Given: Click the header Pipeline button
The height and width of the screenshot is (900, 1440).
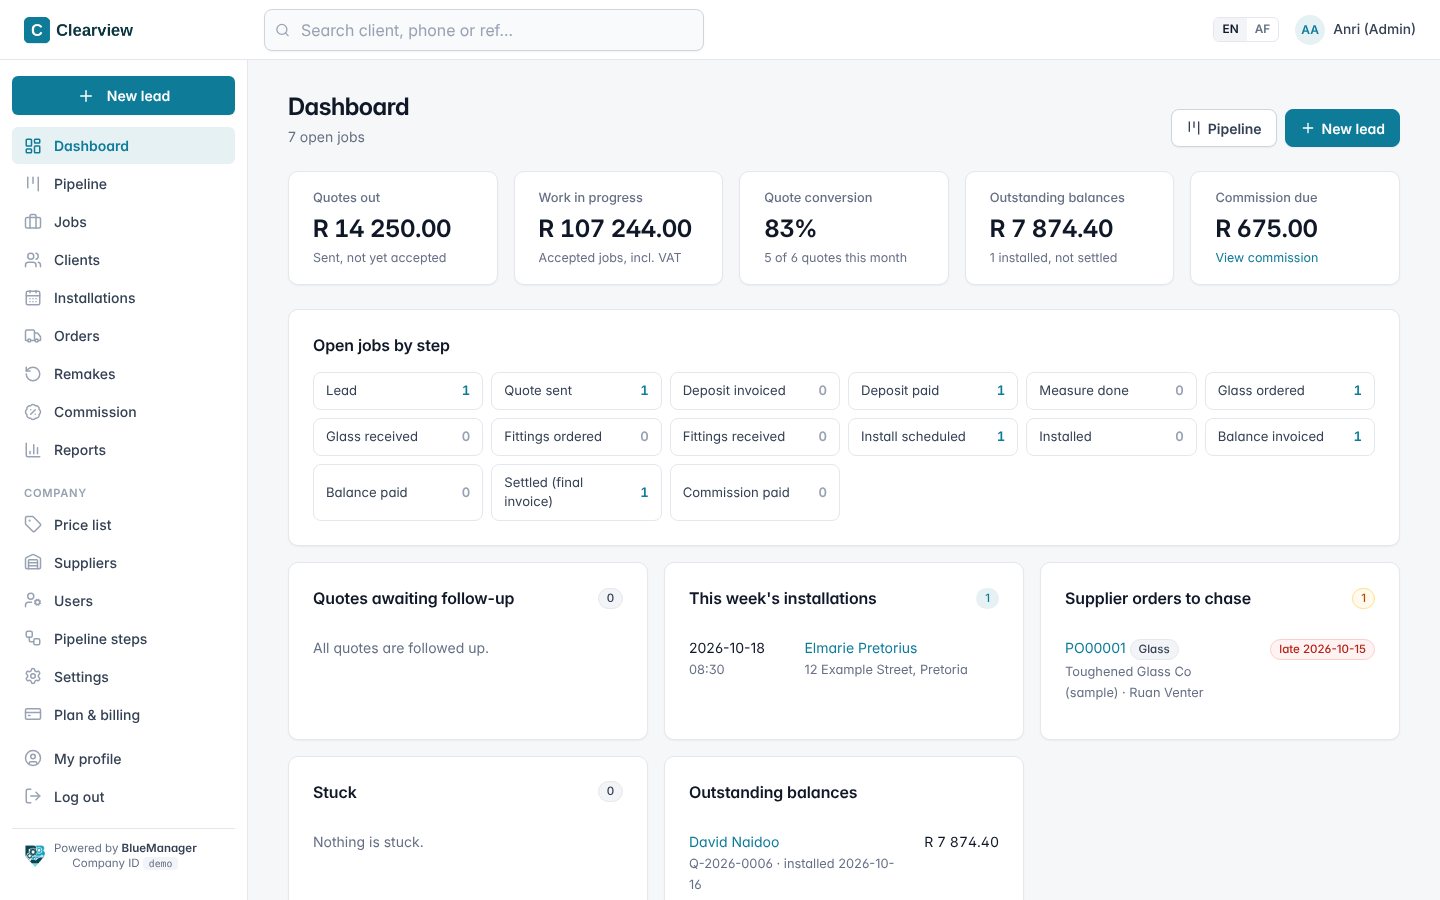Looking at the screenshot, I should [x=1224, y=128].
